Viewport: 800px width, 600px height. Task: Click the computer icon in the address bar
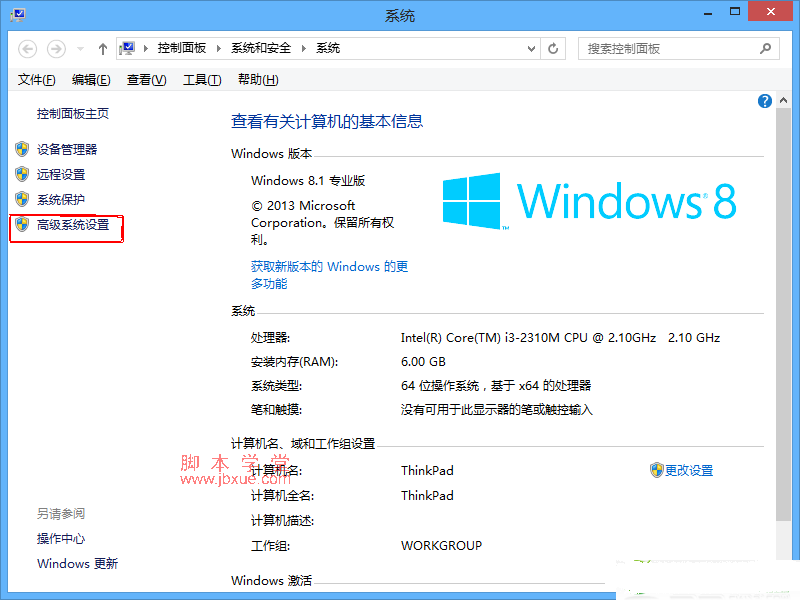[x=127, y=48]
